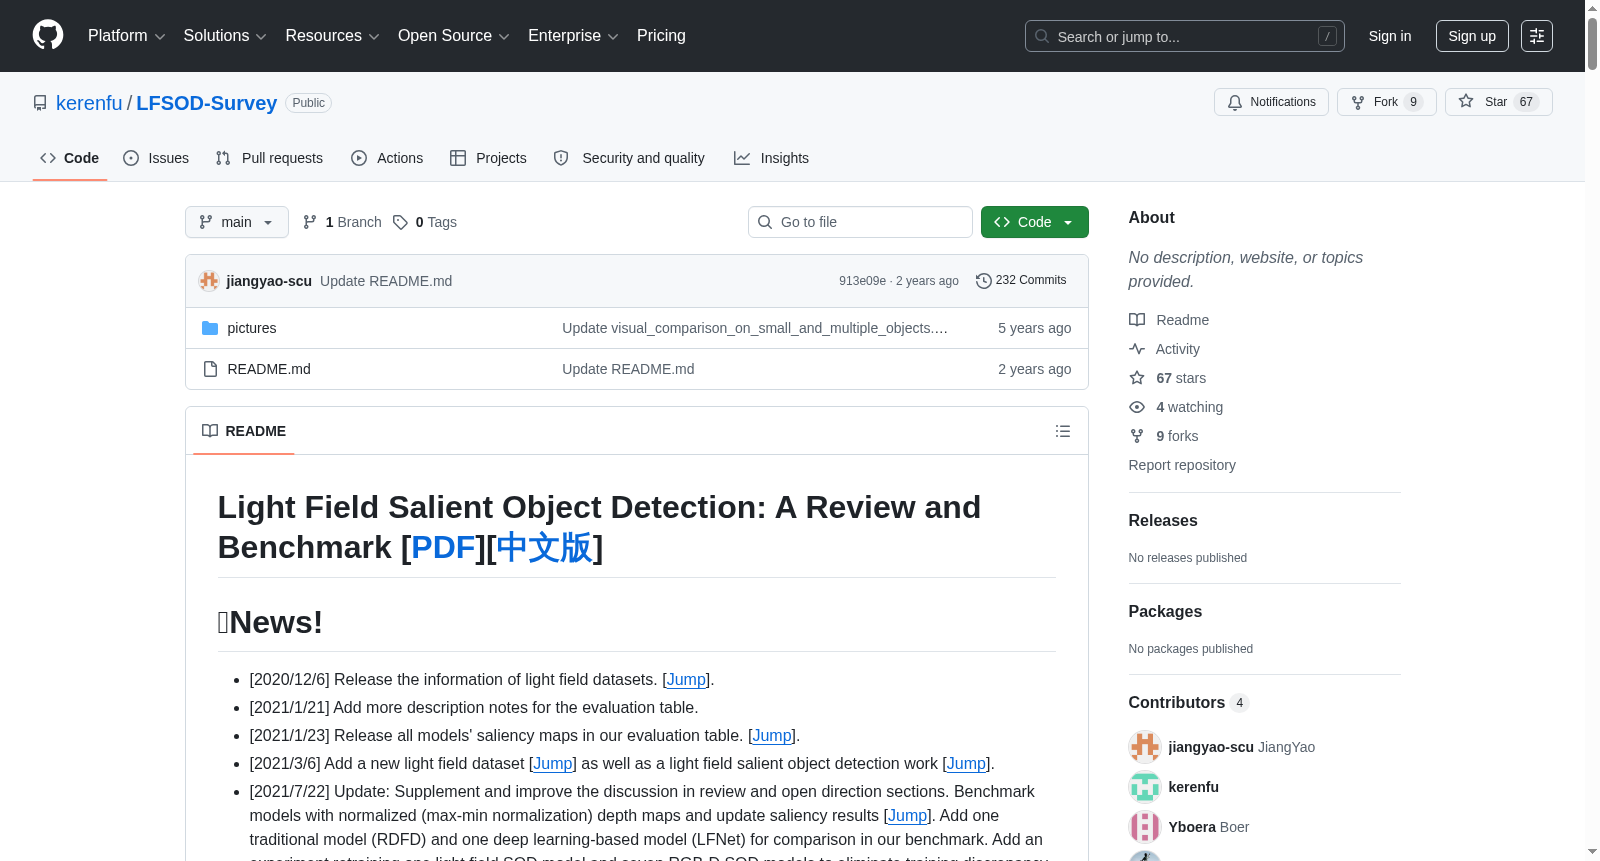Focus the Search or jump to field

click(x=1184, y=36)
